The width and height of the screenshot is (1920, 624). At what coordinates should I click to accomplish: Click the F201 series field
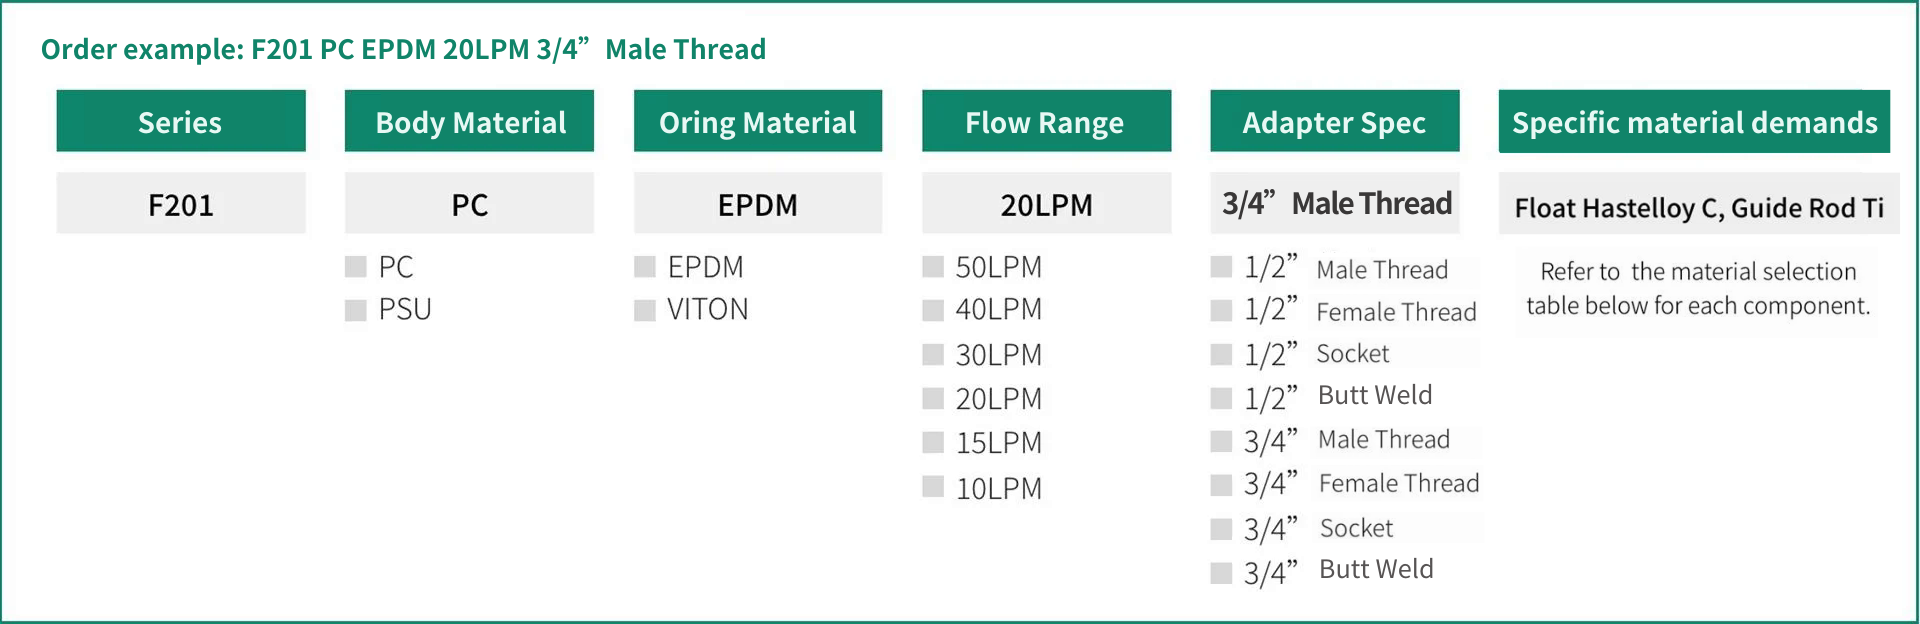pyautogui.click(x=181, y=203)
